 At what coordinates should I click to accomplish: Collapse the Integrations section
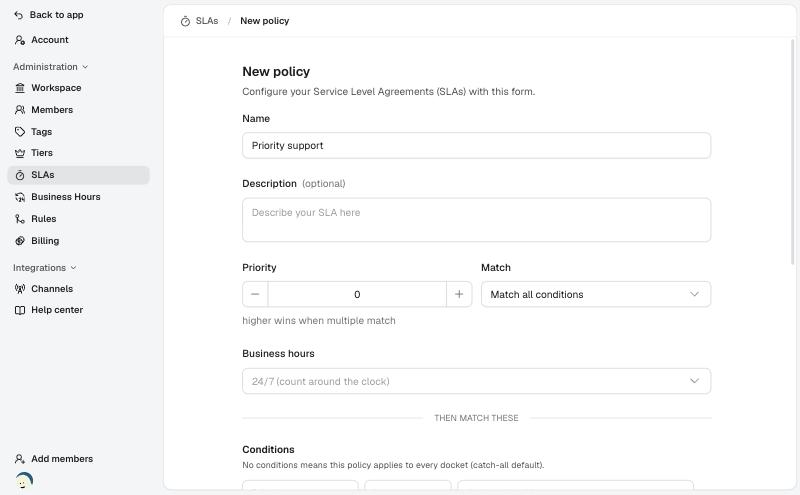click(x=44, y=268)
